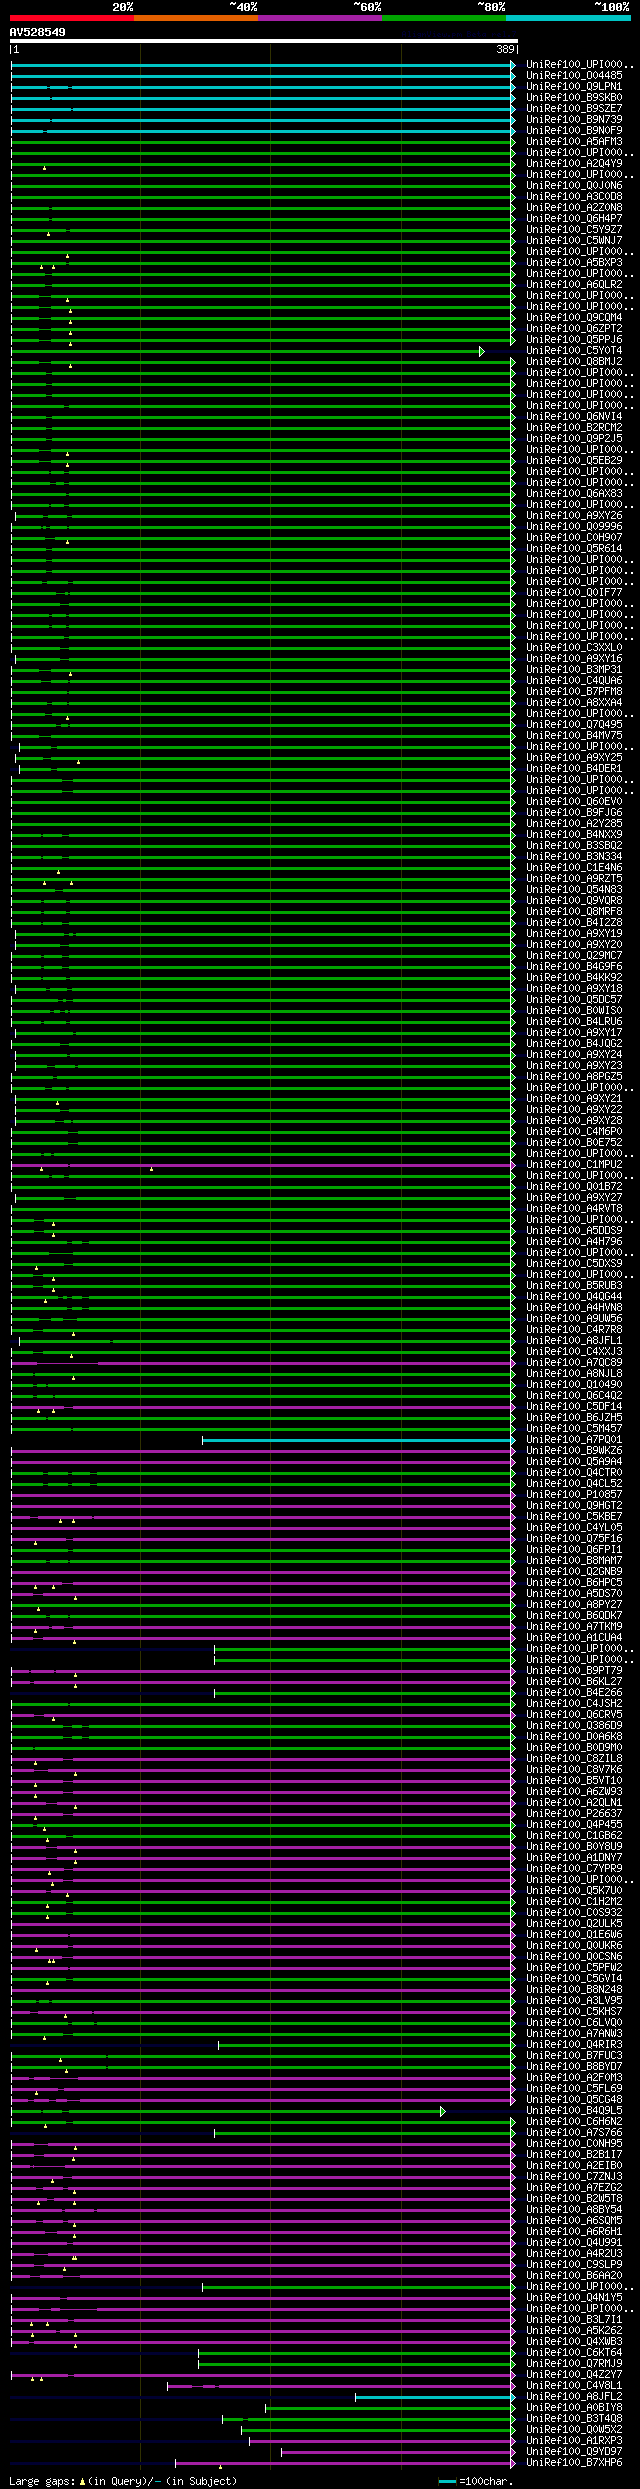Image resolution: width=640 pixels, height=2489 pixels.
Task: Click hit UniRef100_A5AFM3
Action: pyautogui.click(x=574, y=142)
